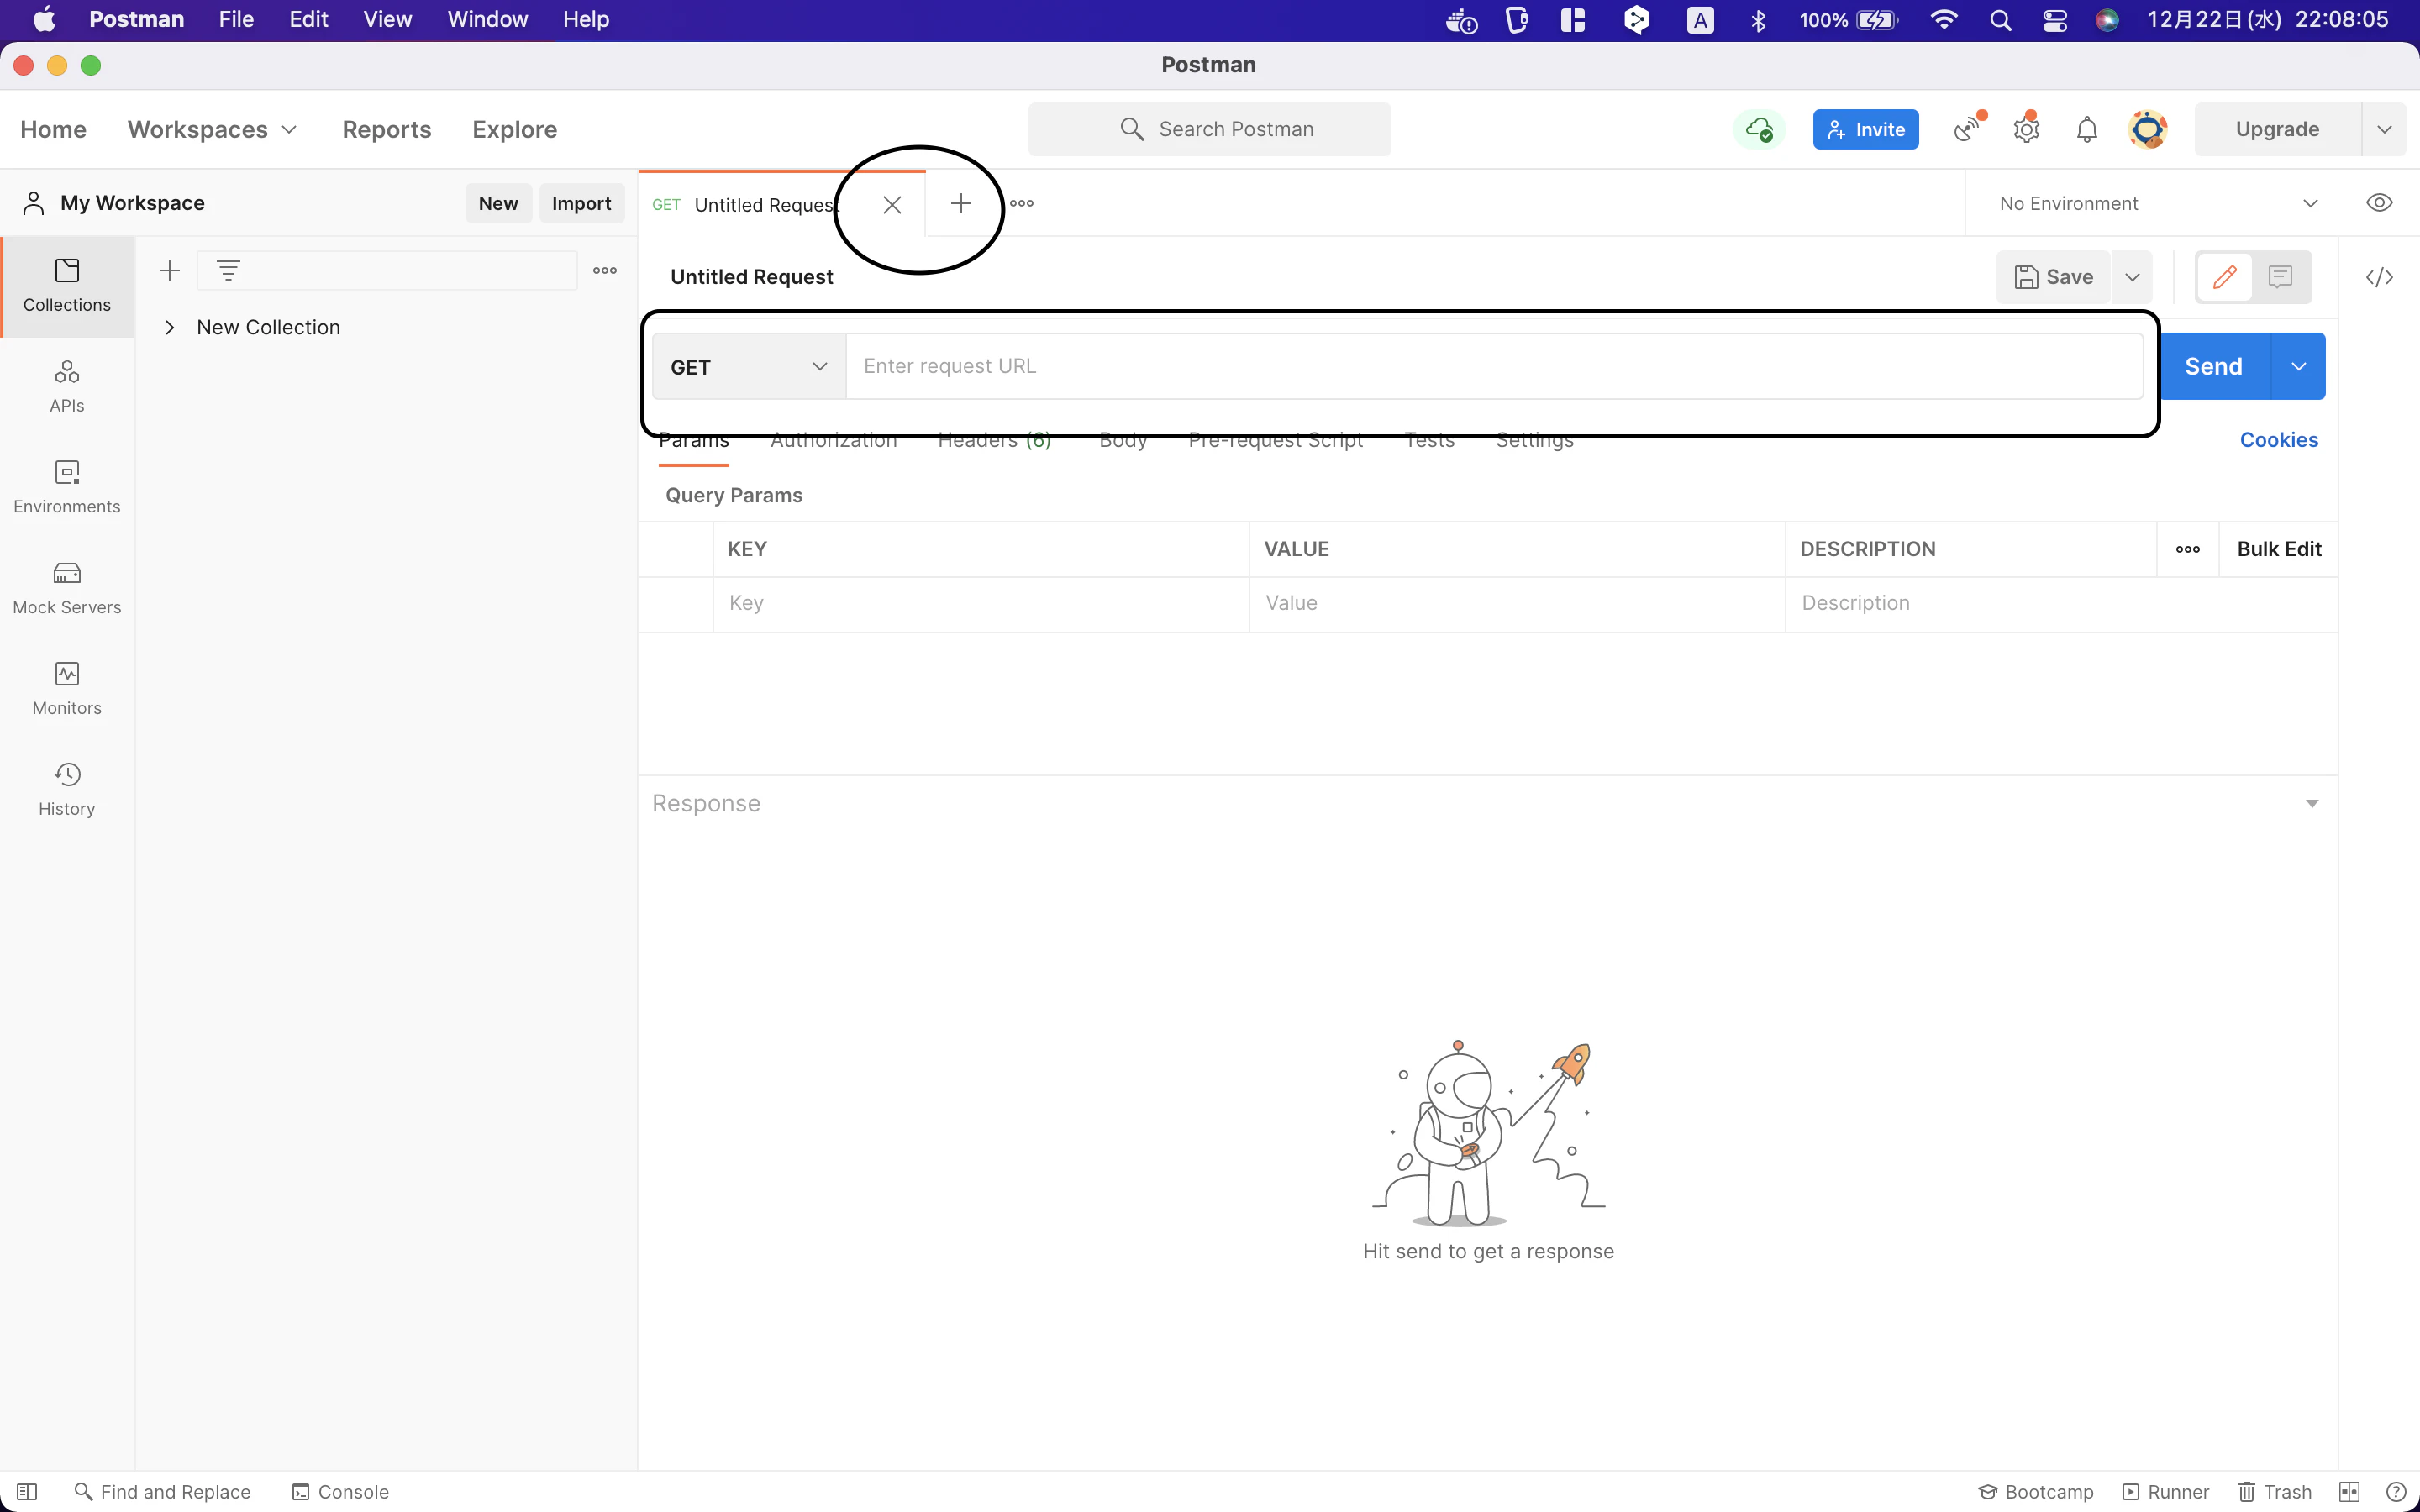This screenshot has width=2420, height=1512.
Task: Open the Console from status bar
Action: coord(341,1492)
